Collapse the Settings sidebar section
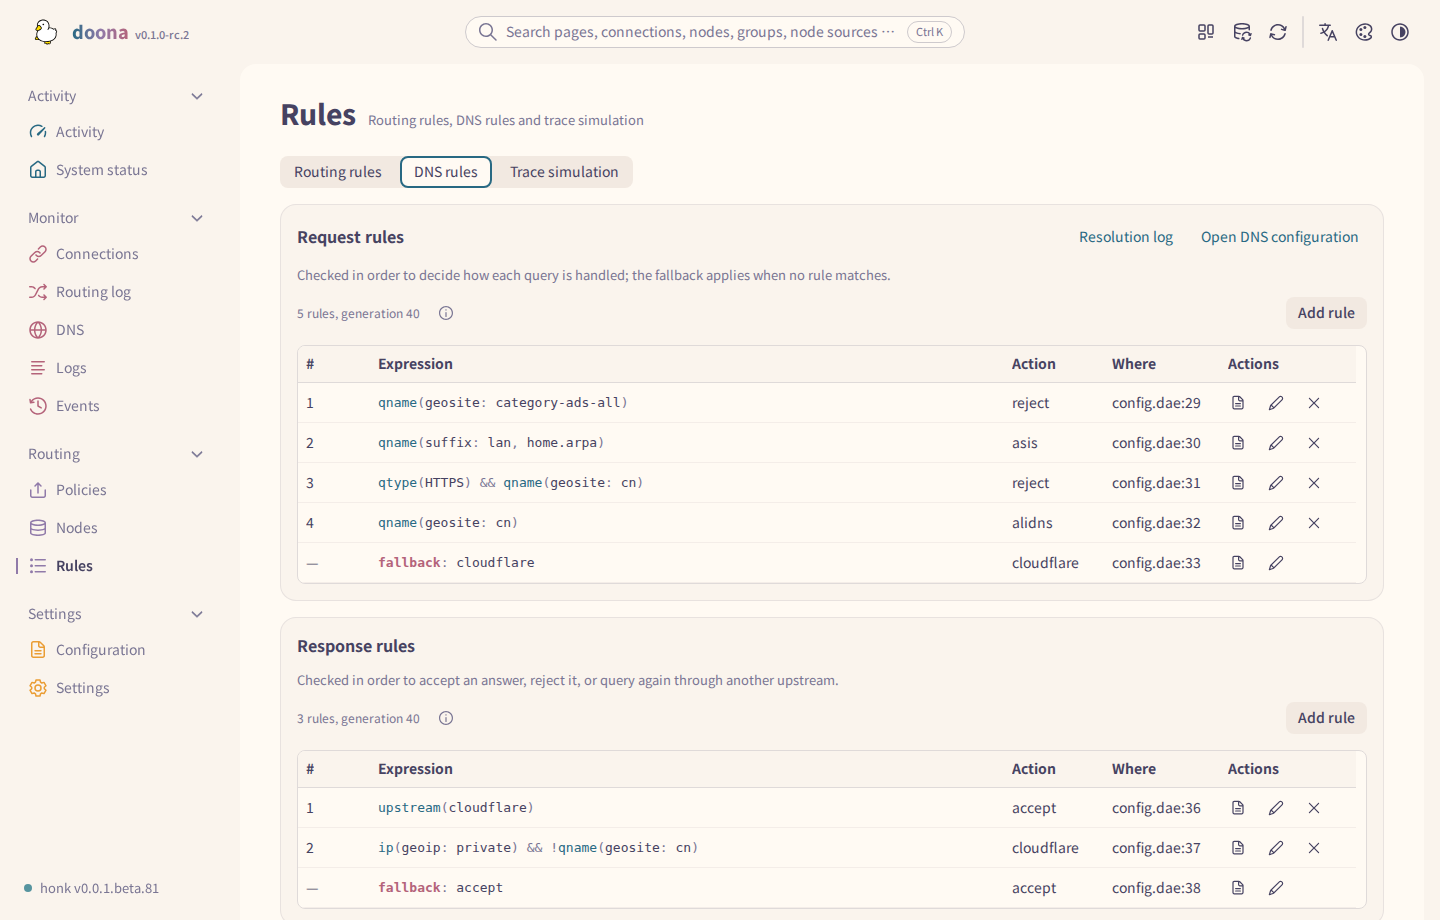1440x920 pixels. pos(197,614)
